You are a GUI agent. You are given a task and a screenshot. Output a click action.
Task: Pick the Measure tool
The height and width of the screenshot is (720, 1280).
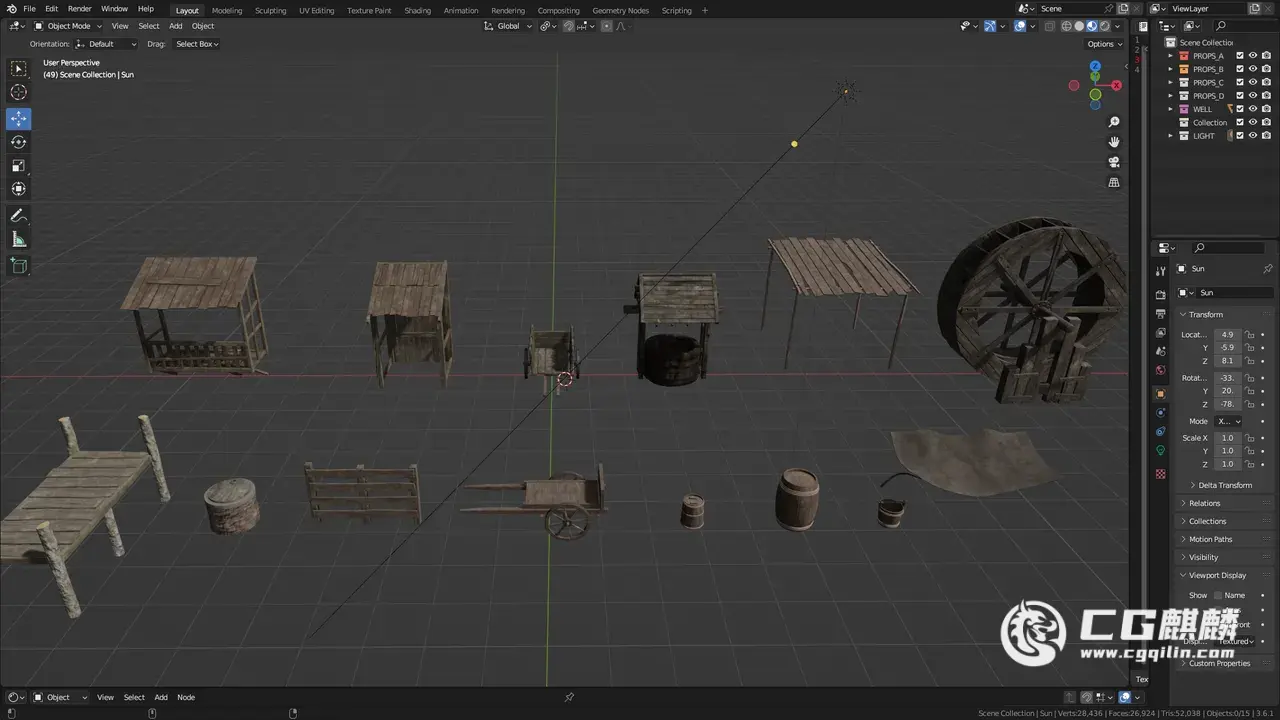pyautogui.click(x=19, y=239)
